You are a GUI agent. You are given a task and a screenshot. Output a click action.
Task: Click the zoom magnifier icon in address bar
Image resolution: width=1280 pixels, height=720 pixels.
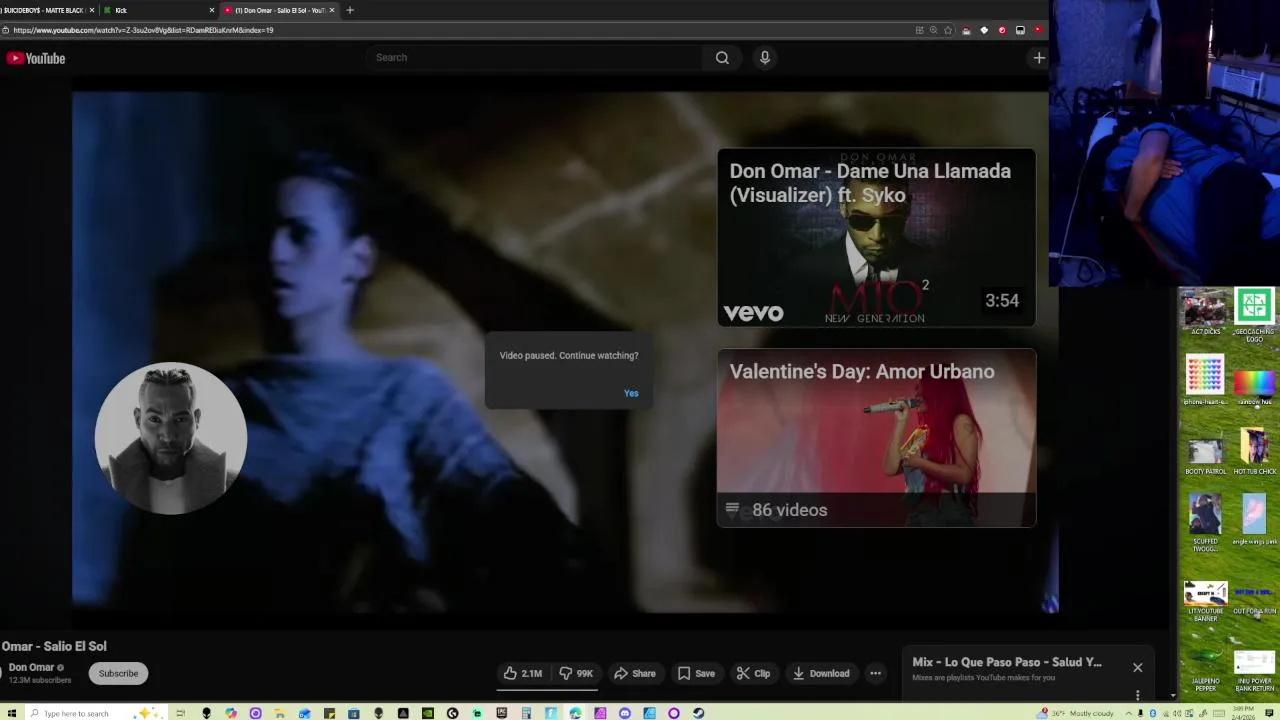[934, 30]
